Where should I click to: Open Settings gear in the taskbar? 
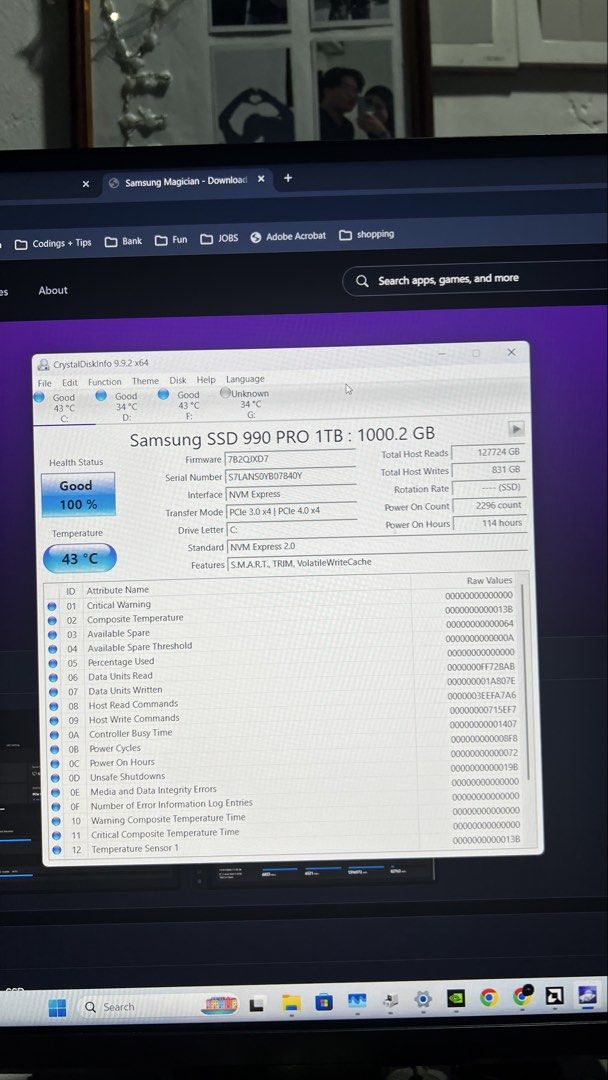423,999
